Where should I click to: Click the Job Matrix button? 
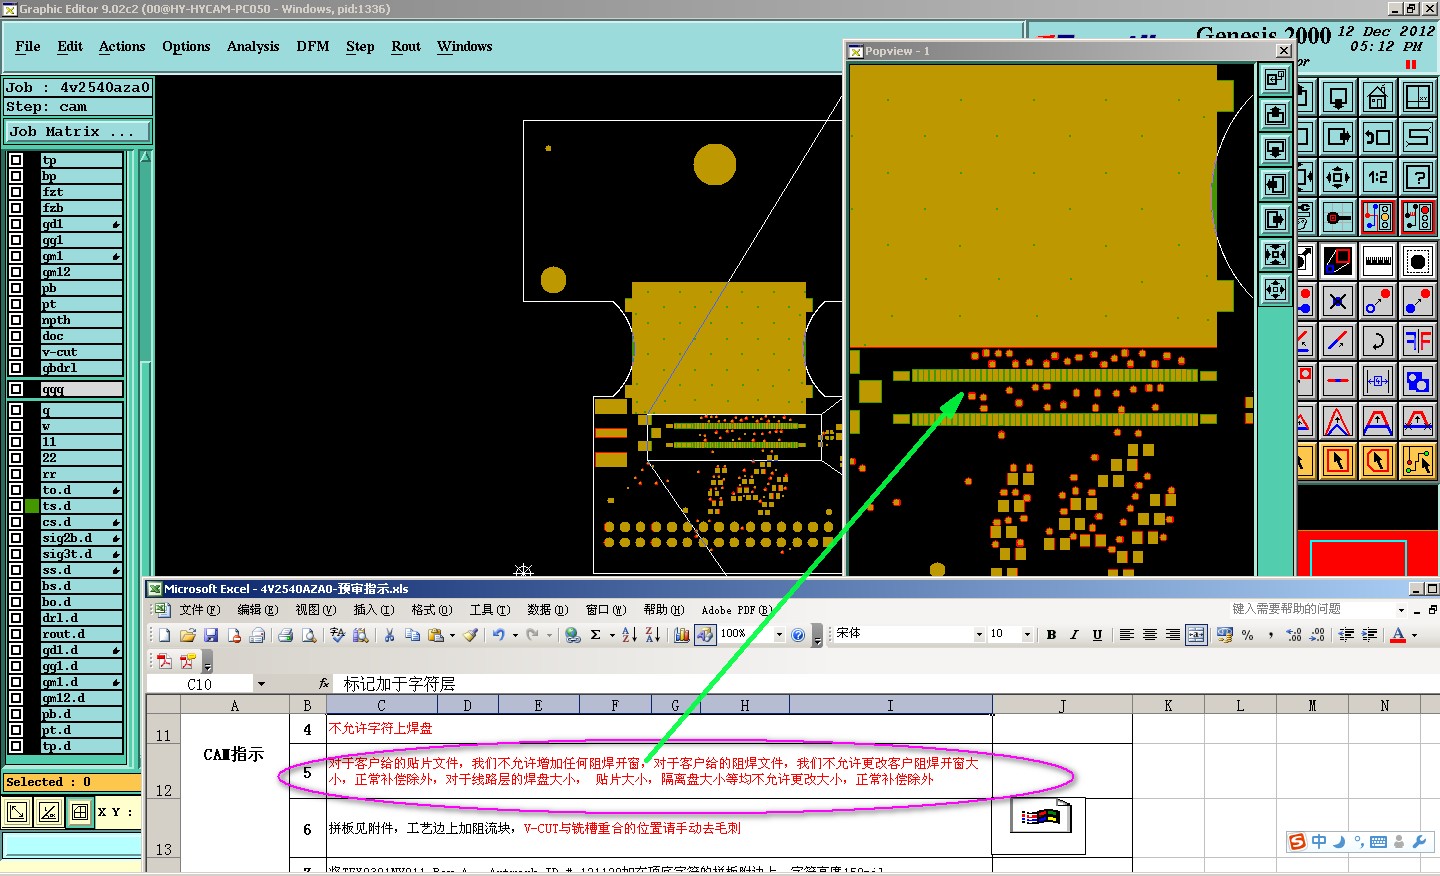78,131
